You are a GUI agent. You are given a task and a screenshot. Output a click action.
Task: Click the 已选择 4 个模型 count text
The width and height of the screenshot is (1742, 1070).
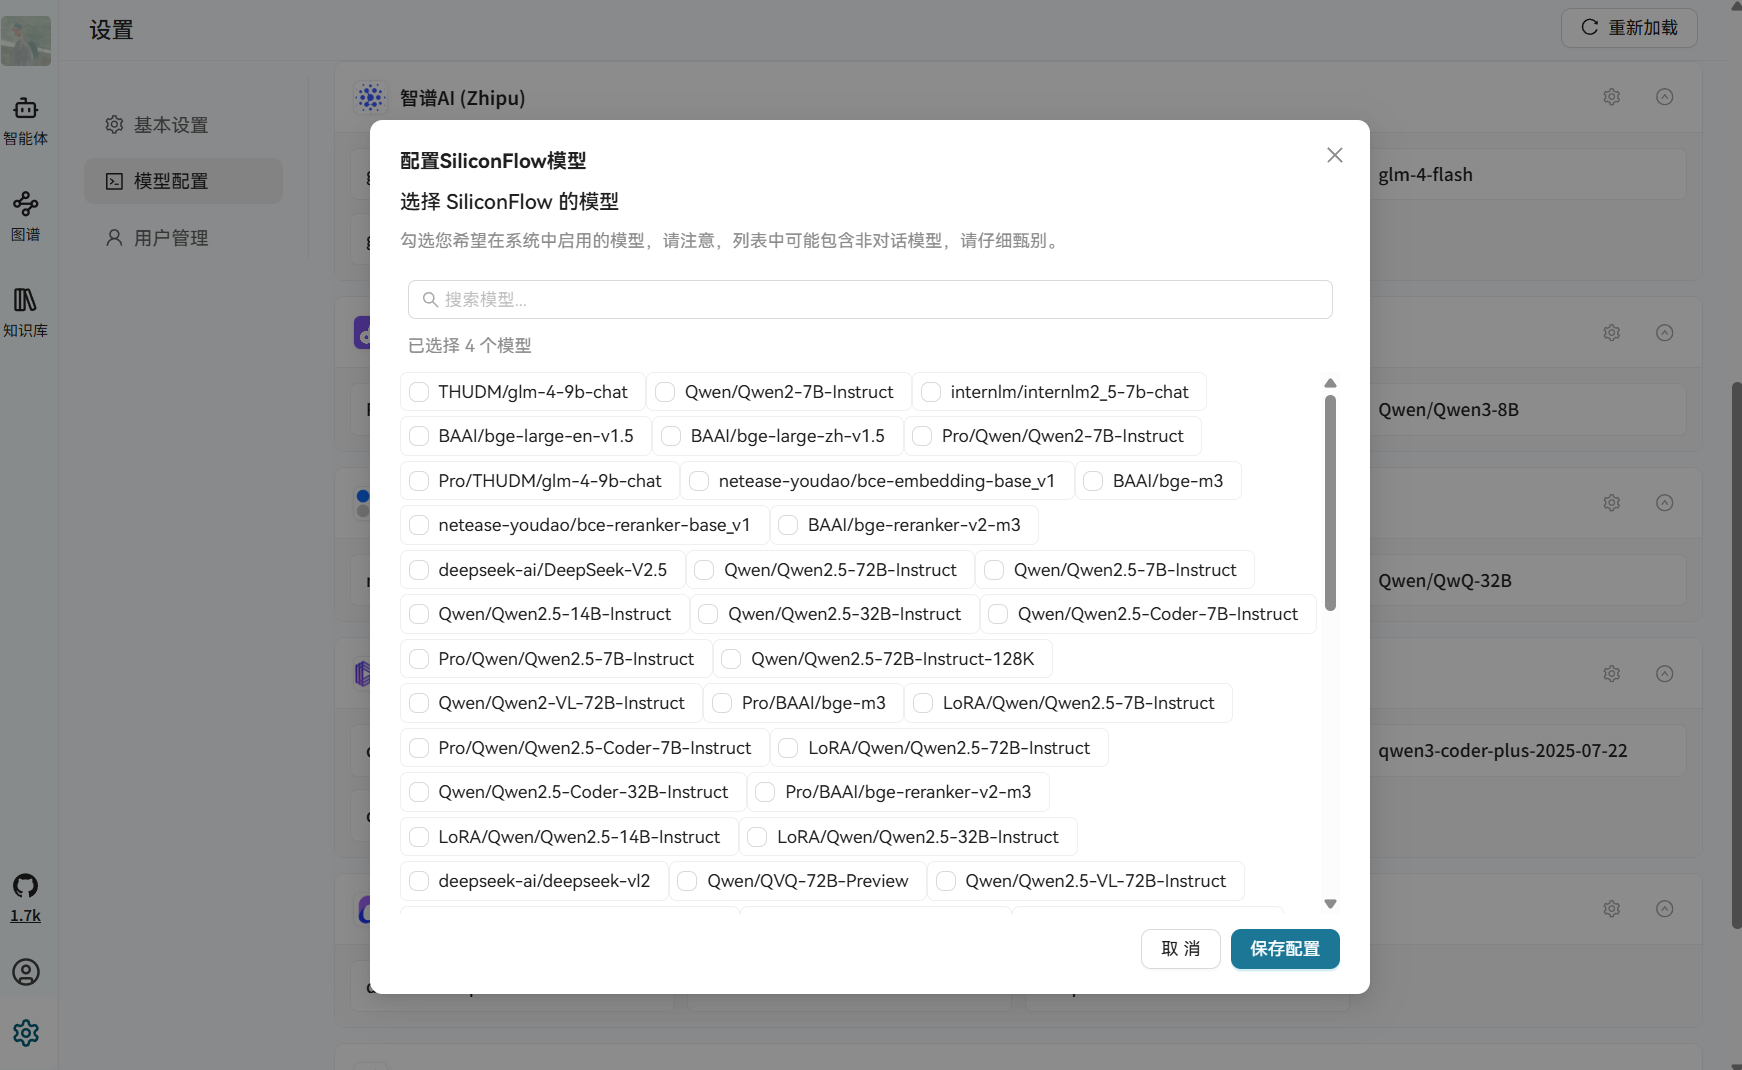pos(470,346)
